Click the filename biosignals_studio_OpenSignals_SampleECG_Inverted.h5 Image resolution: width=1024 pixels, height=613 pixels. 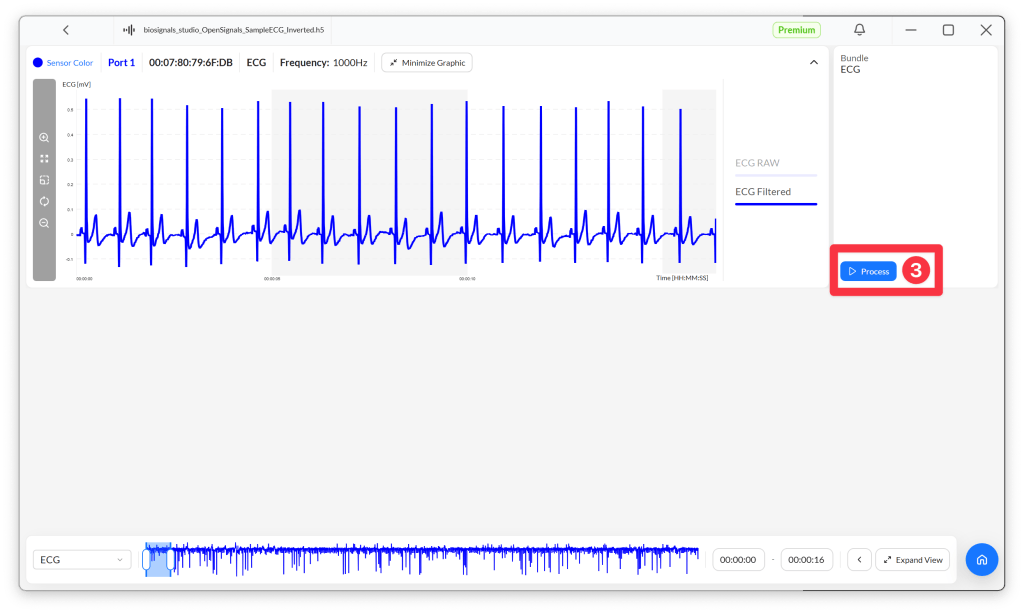click(x=234, y=30)
